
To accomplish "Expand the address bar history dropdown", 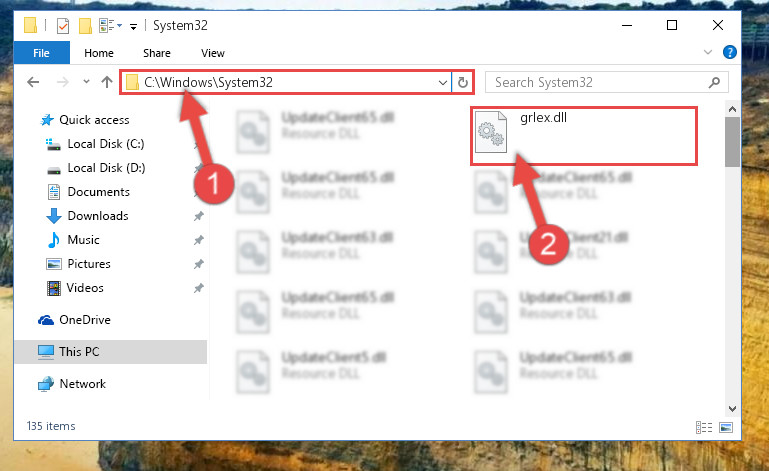I will click(442, 82).
